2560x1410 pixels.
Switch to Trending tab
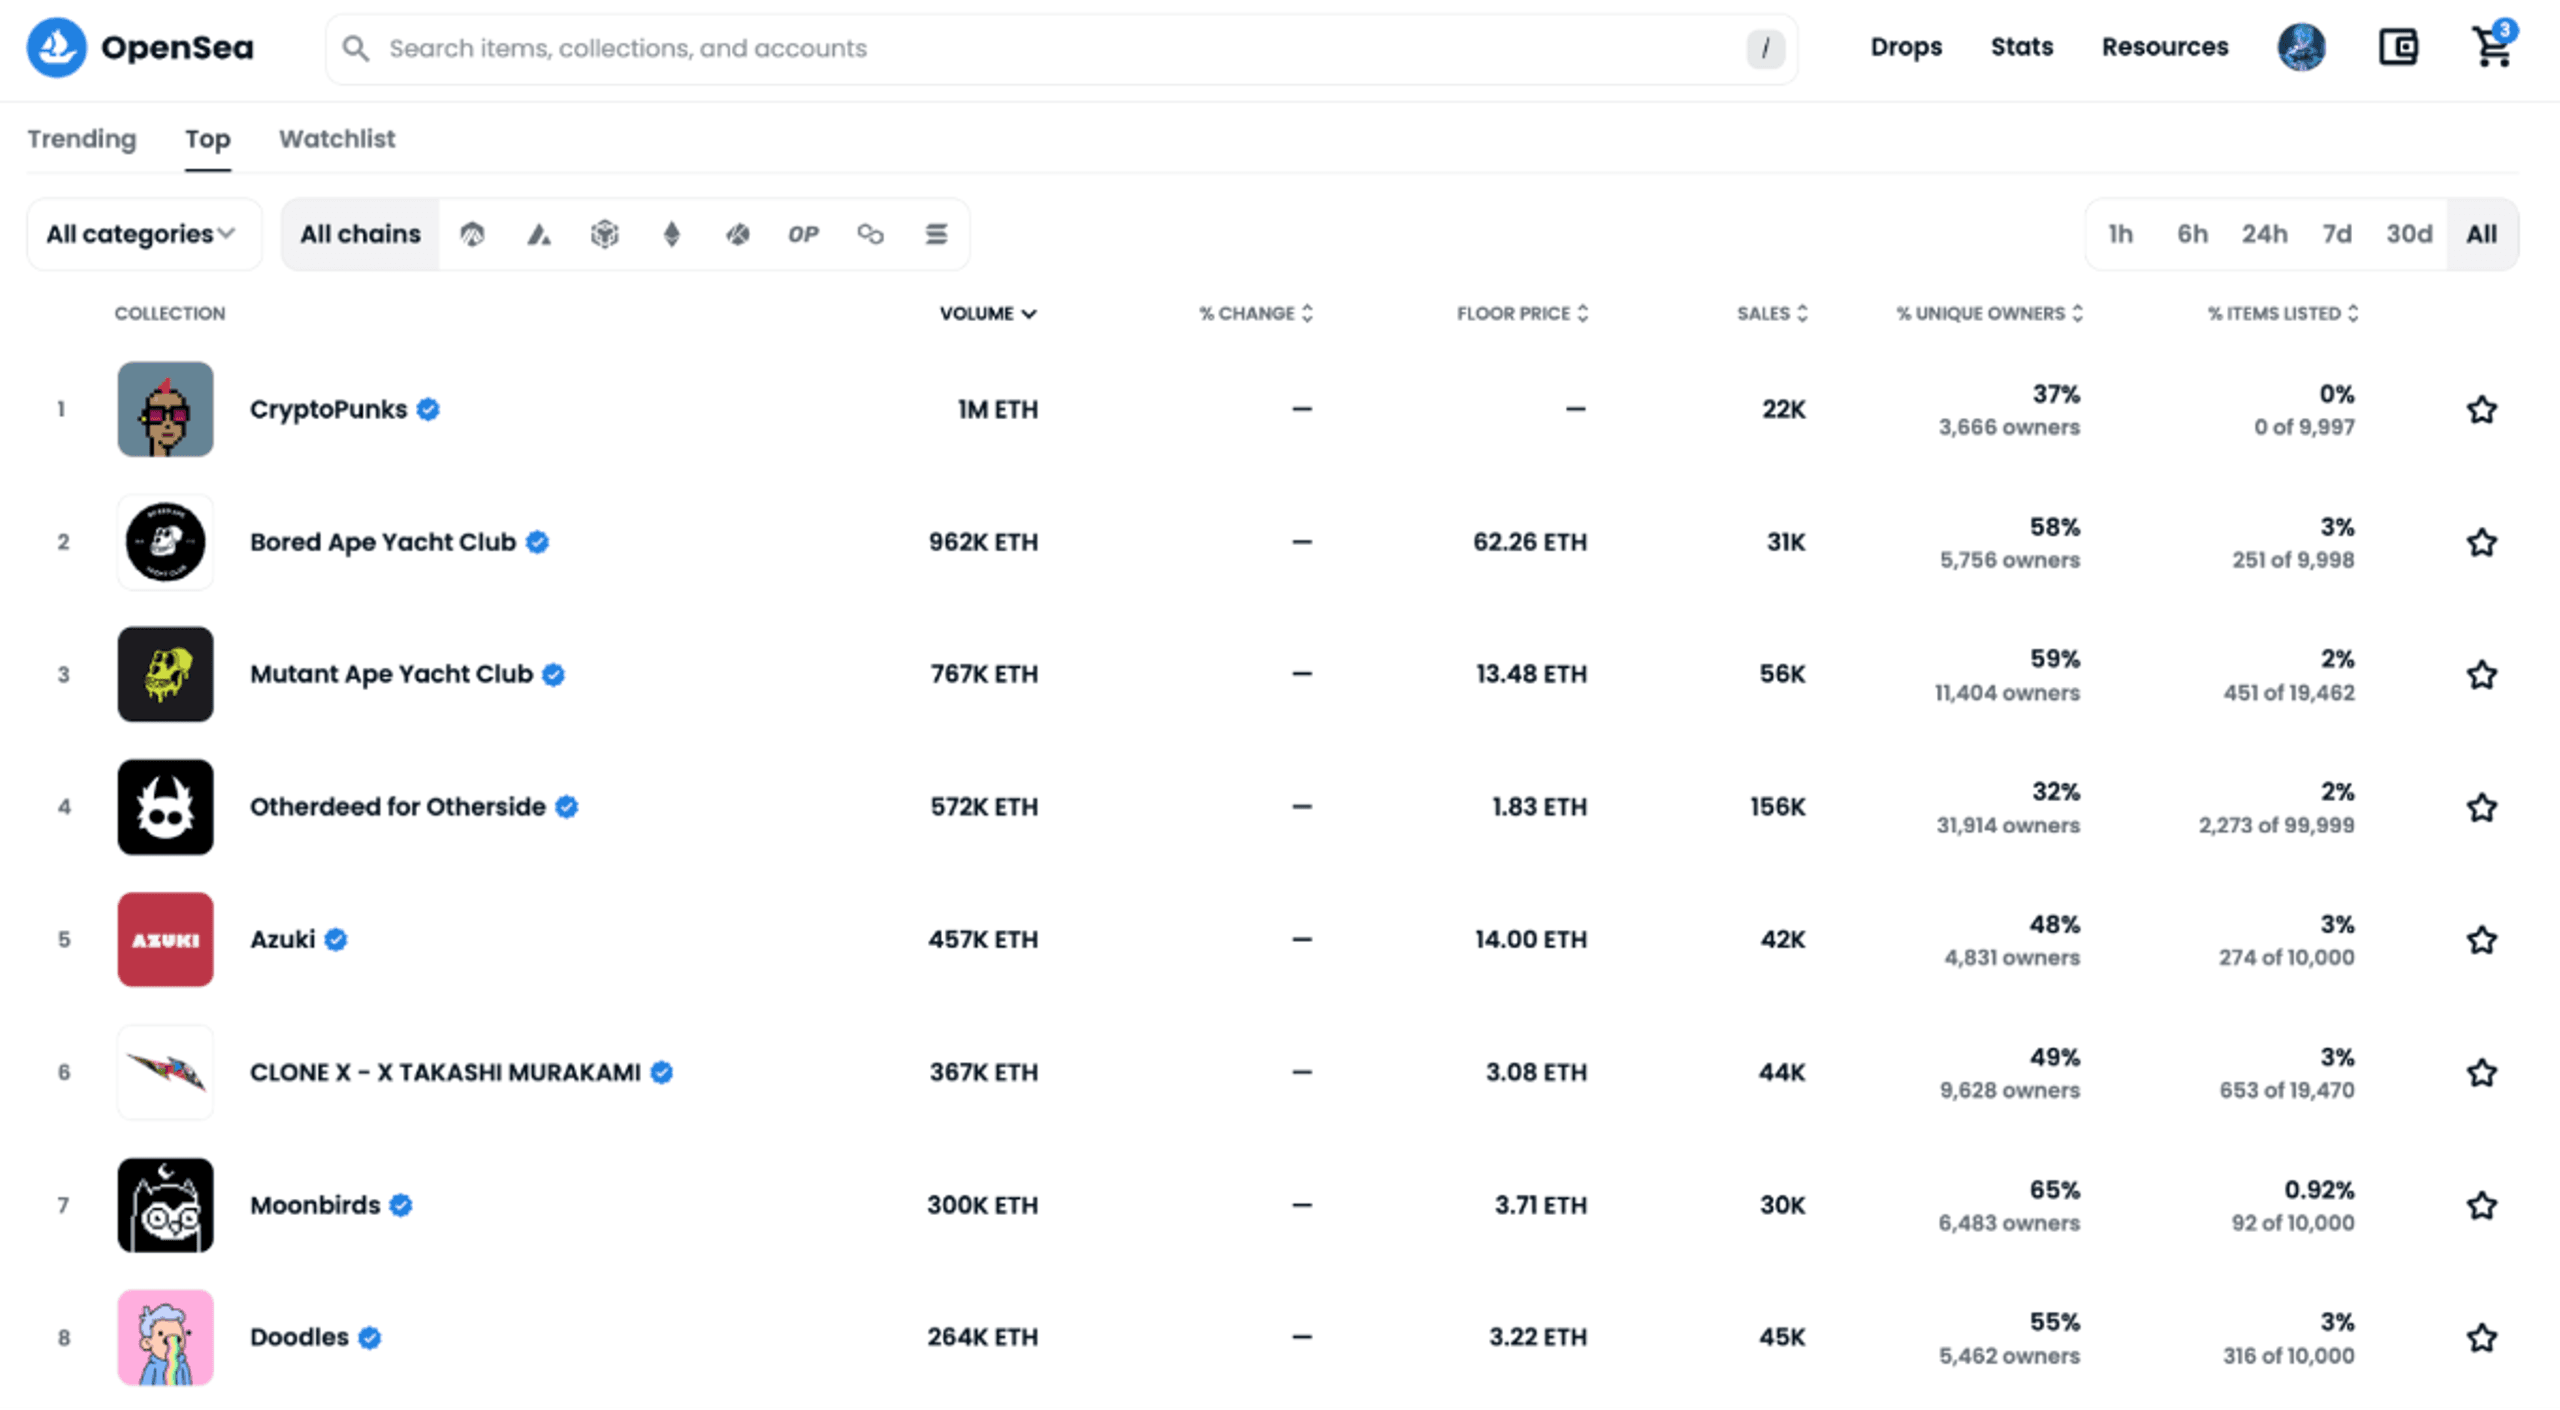click(x=81, y=139)
